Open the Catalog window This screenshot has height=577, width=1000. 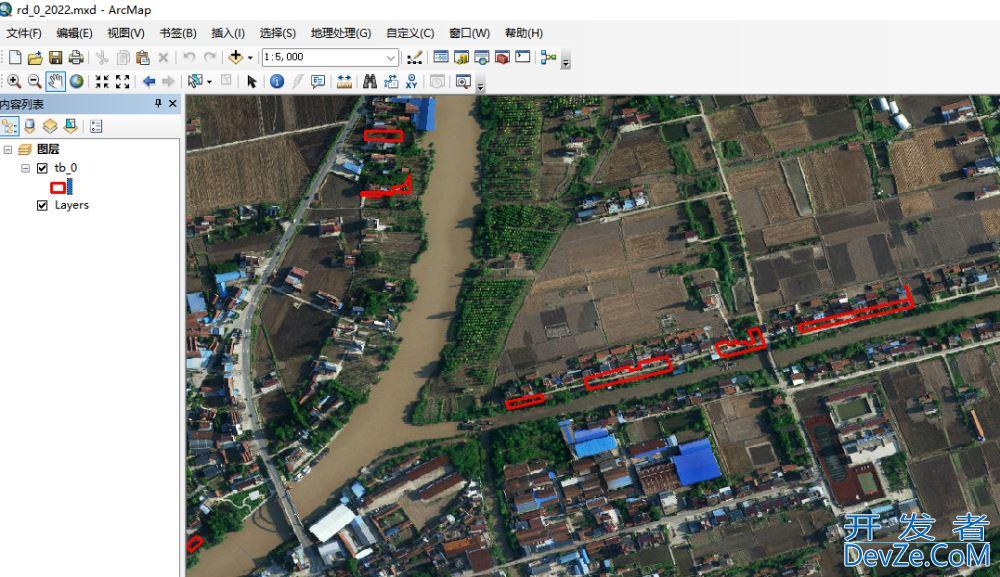(x=461, y=57)
